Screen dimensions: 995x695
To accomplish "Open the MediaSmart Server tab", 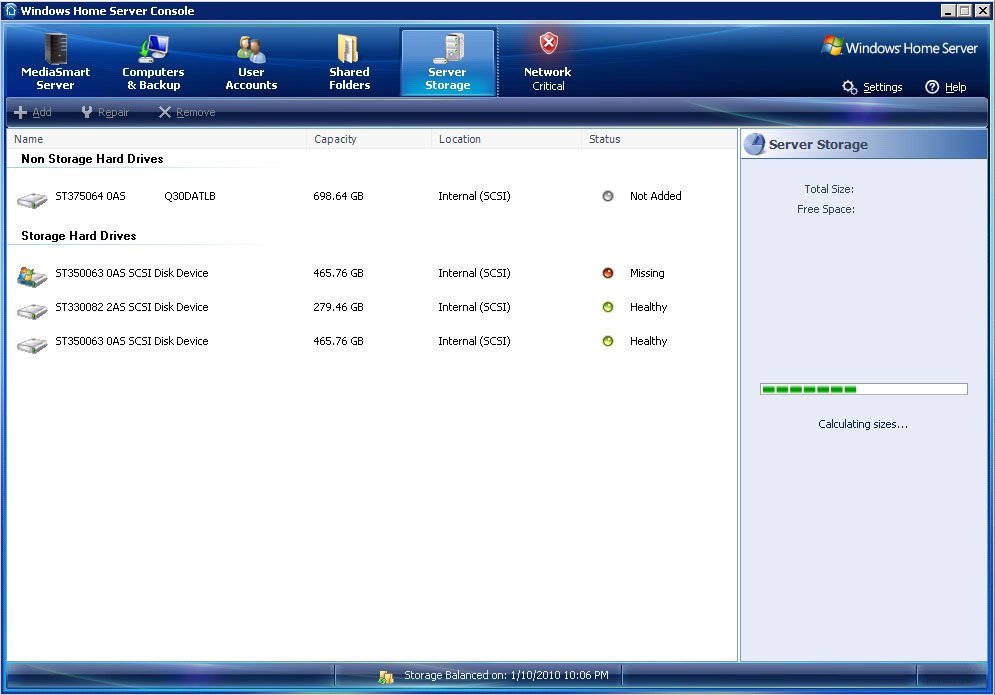I will (55, 62).
